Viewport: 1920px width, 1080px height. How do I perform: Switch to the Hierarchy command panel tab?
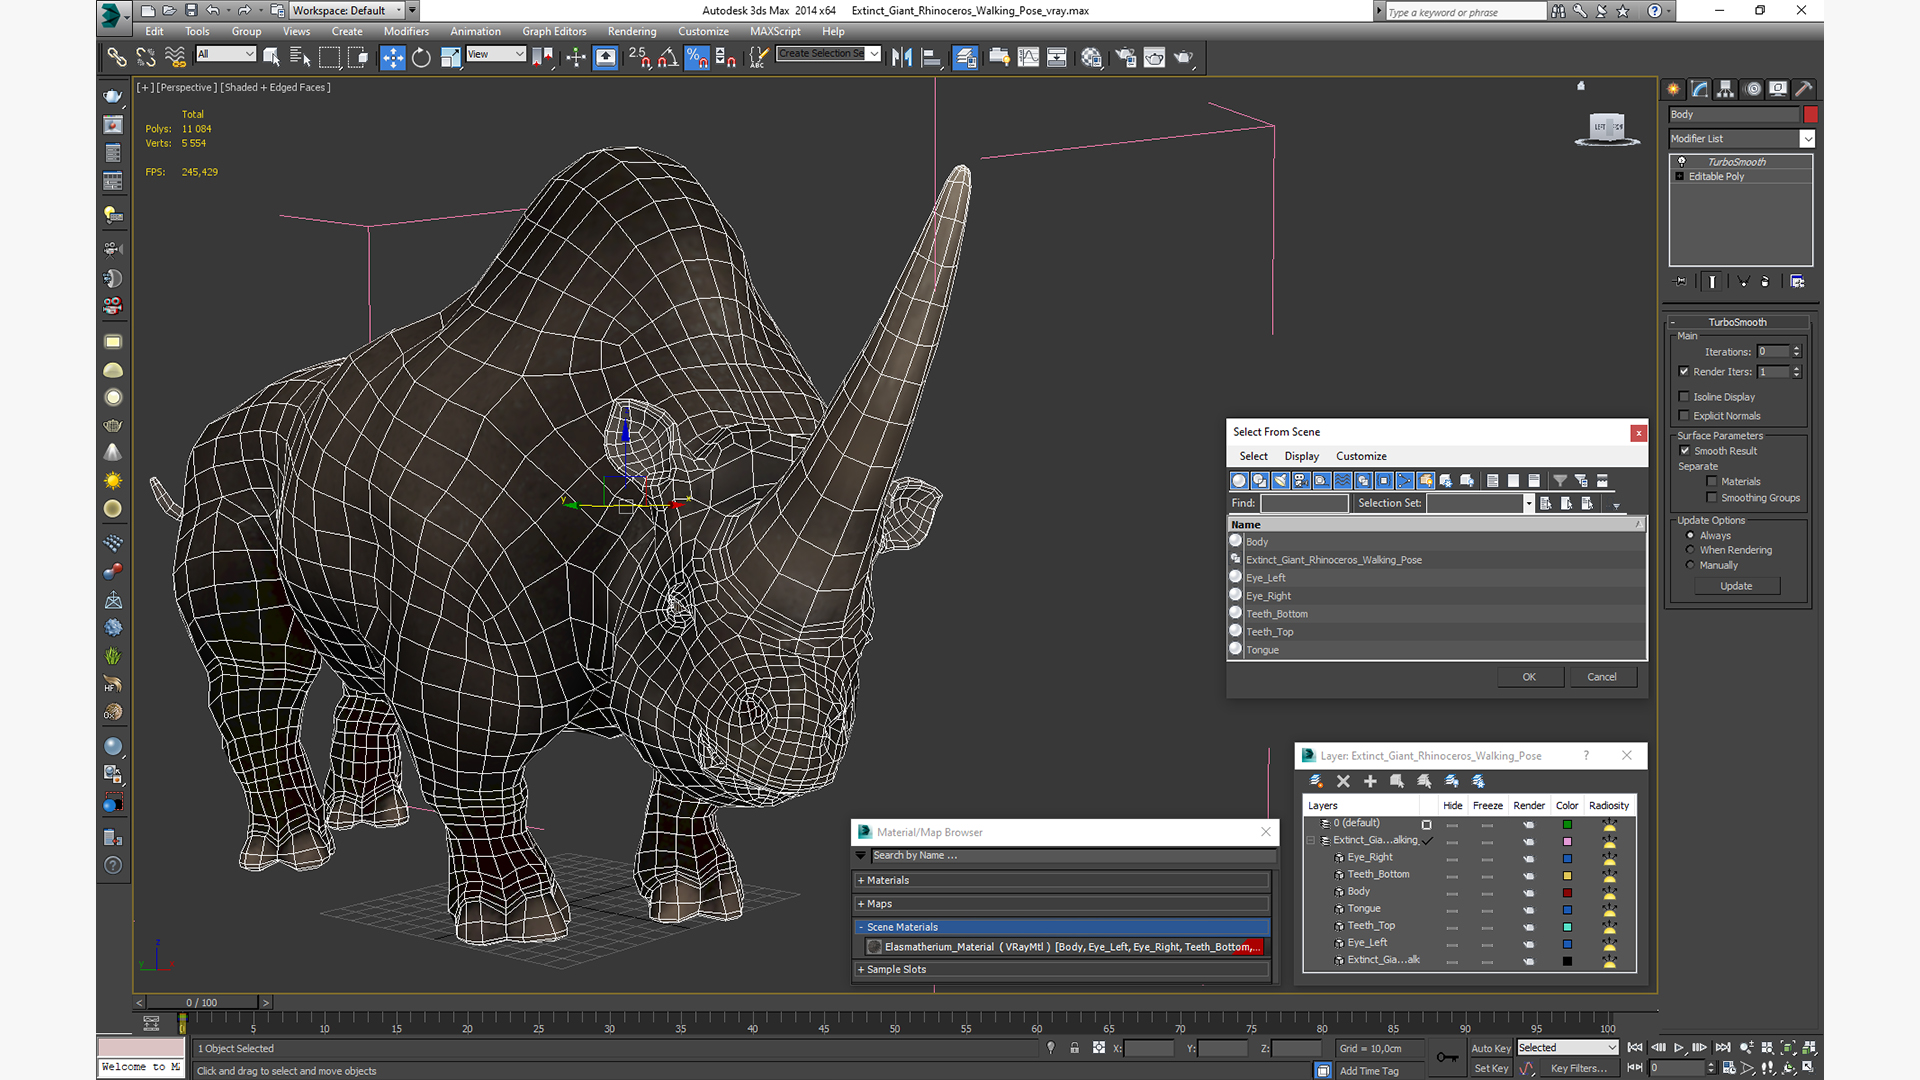point(1725,89)
